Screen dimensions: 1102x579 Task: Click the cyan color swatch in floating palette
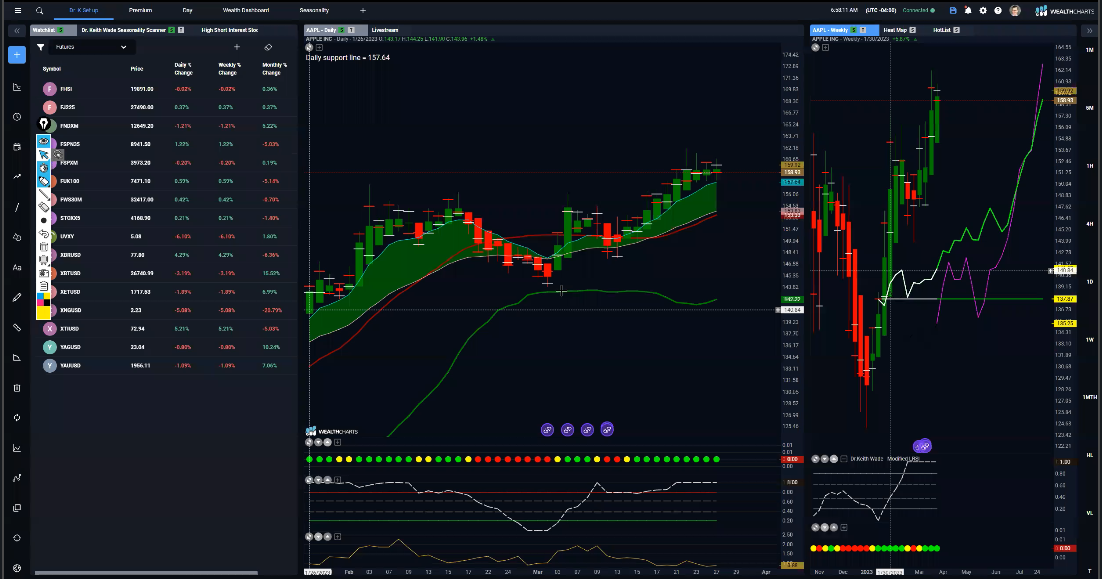(x=40, y=297)
